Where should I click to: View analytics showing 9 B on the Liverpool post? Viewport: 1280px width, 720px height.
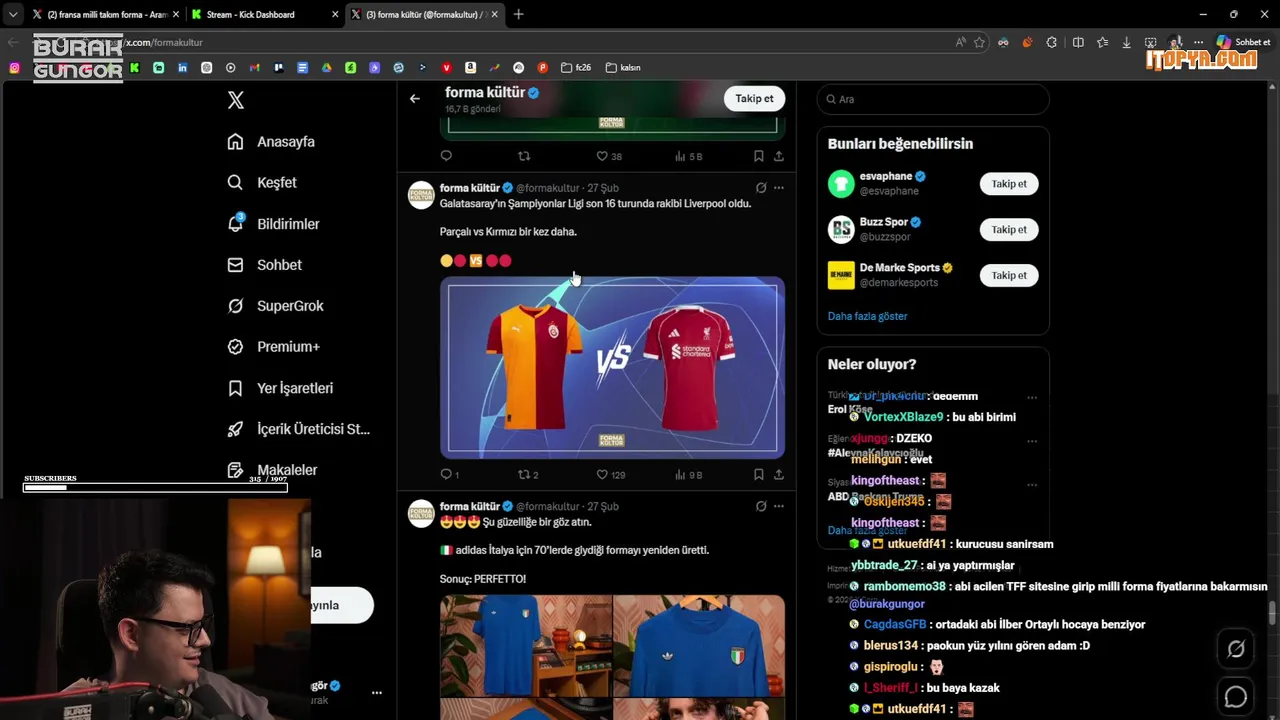click(x=689, y=475)
